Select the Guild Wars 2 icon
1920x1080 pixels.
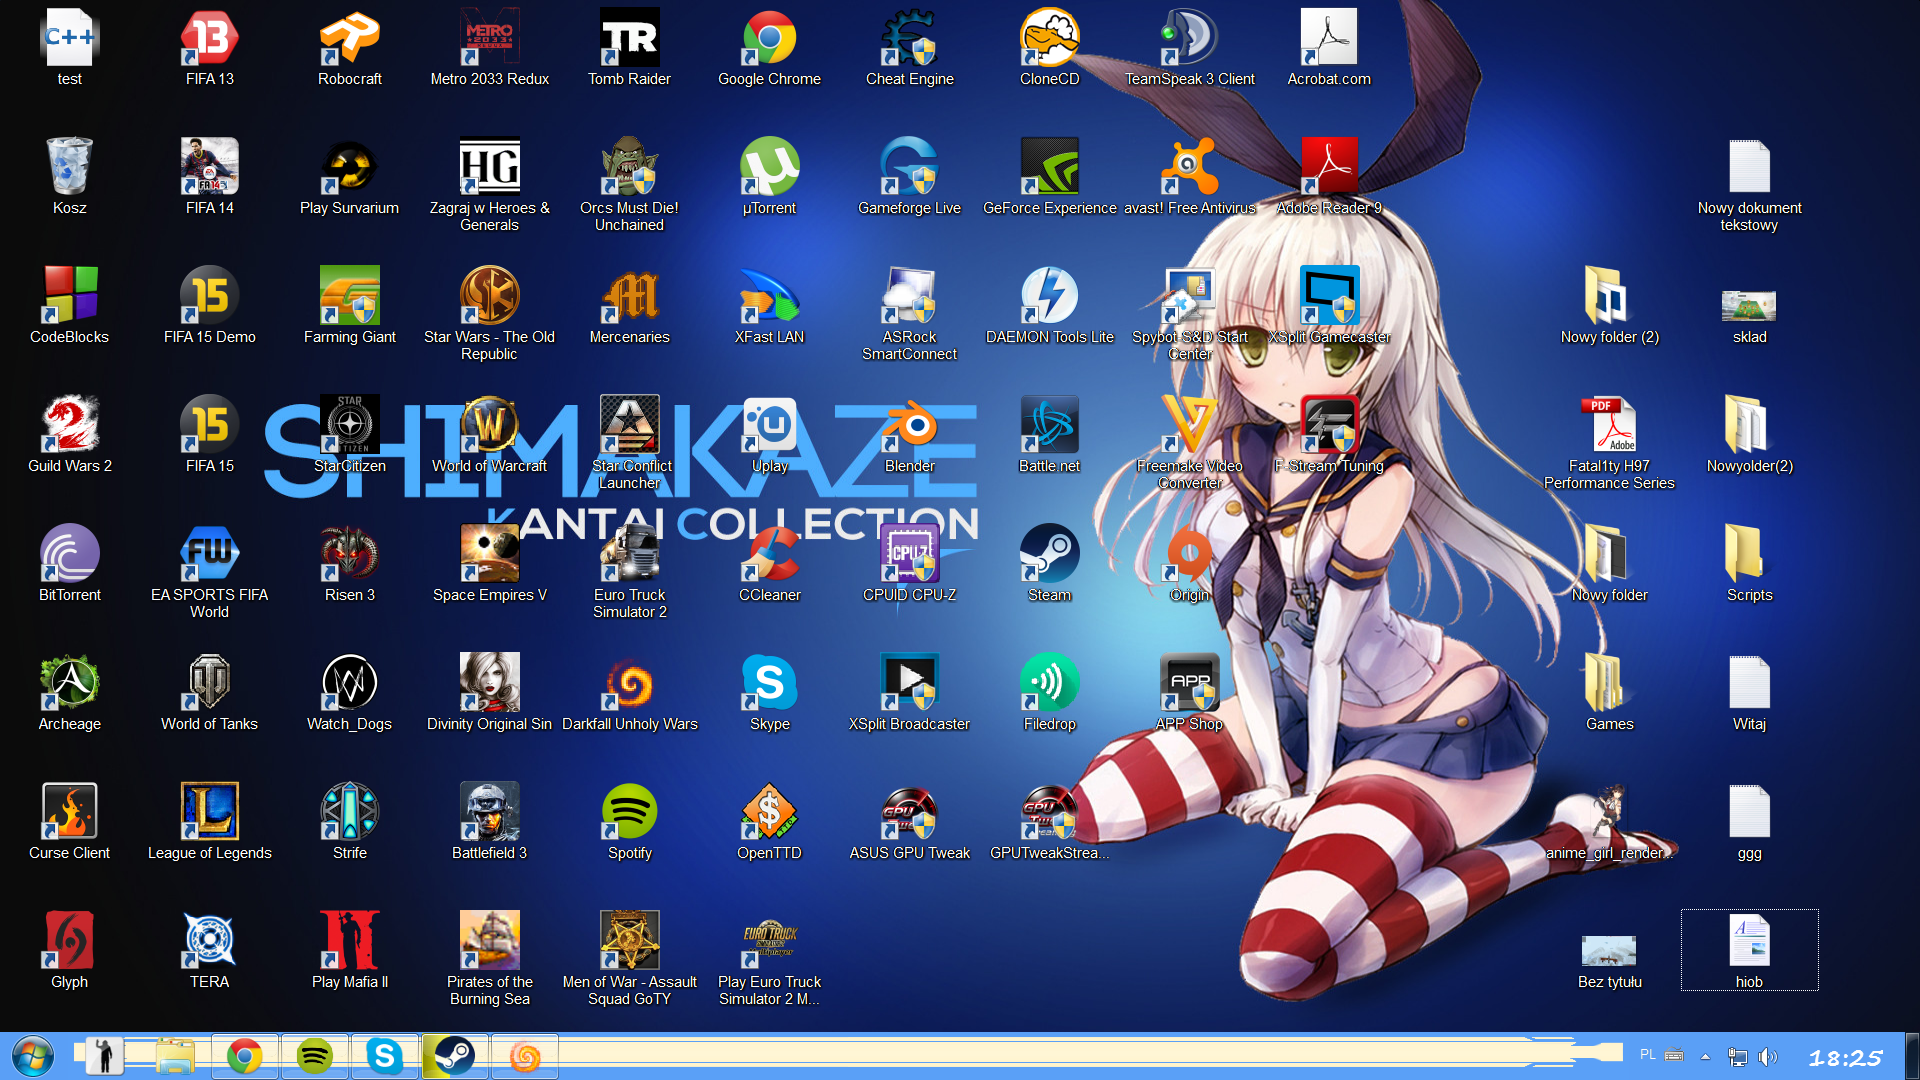point(70,434)
